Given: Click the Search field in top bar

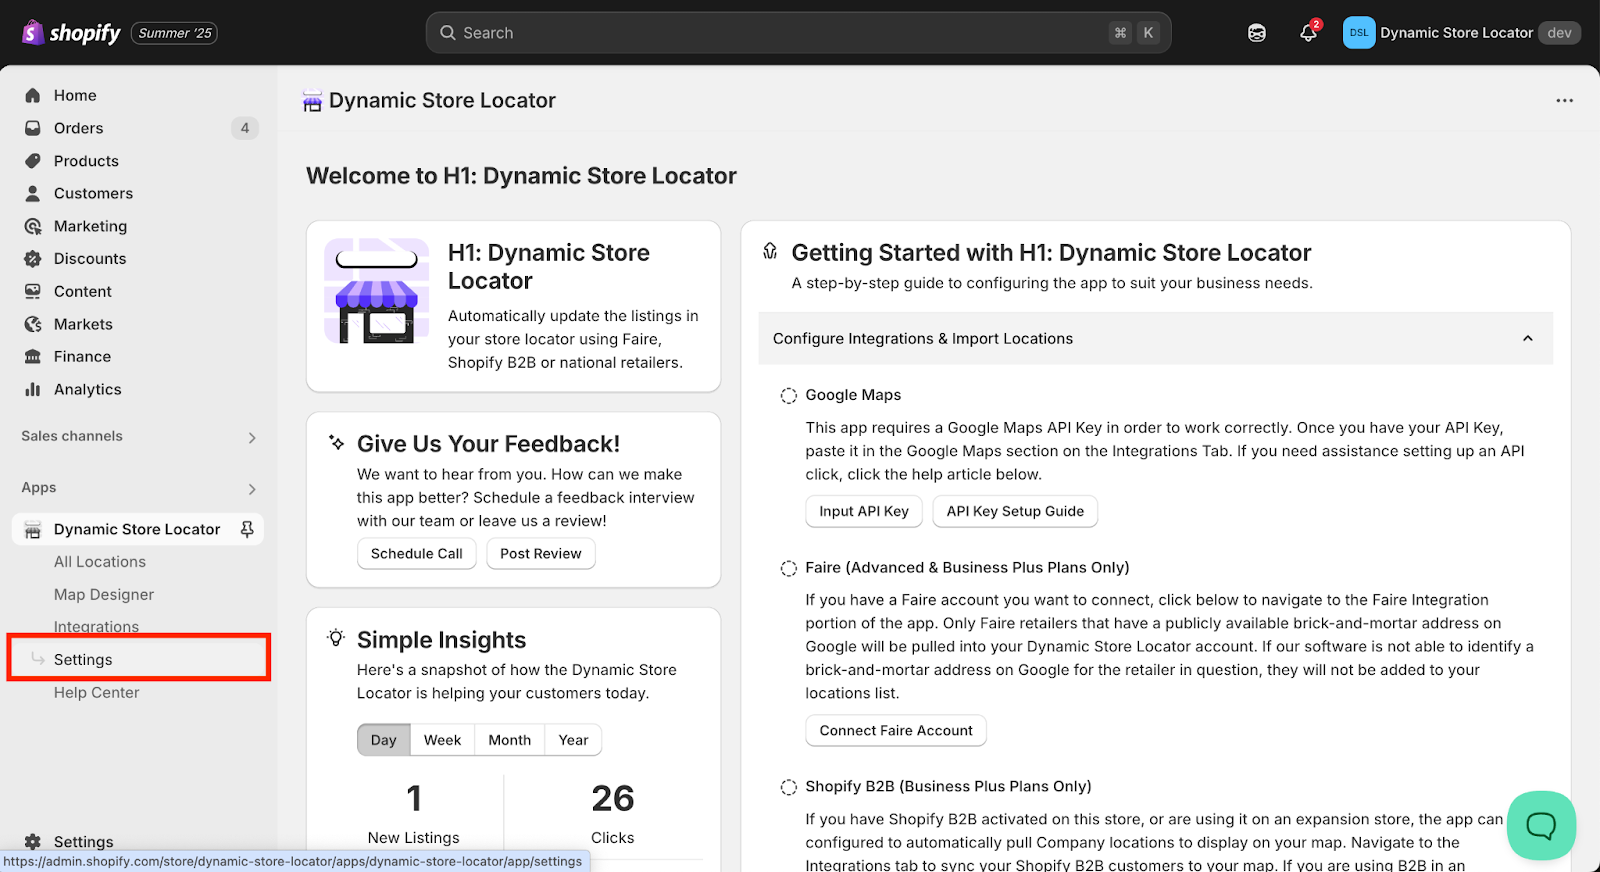Looking at the screenshot, I should [798, 33].
